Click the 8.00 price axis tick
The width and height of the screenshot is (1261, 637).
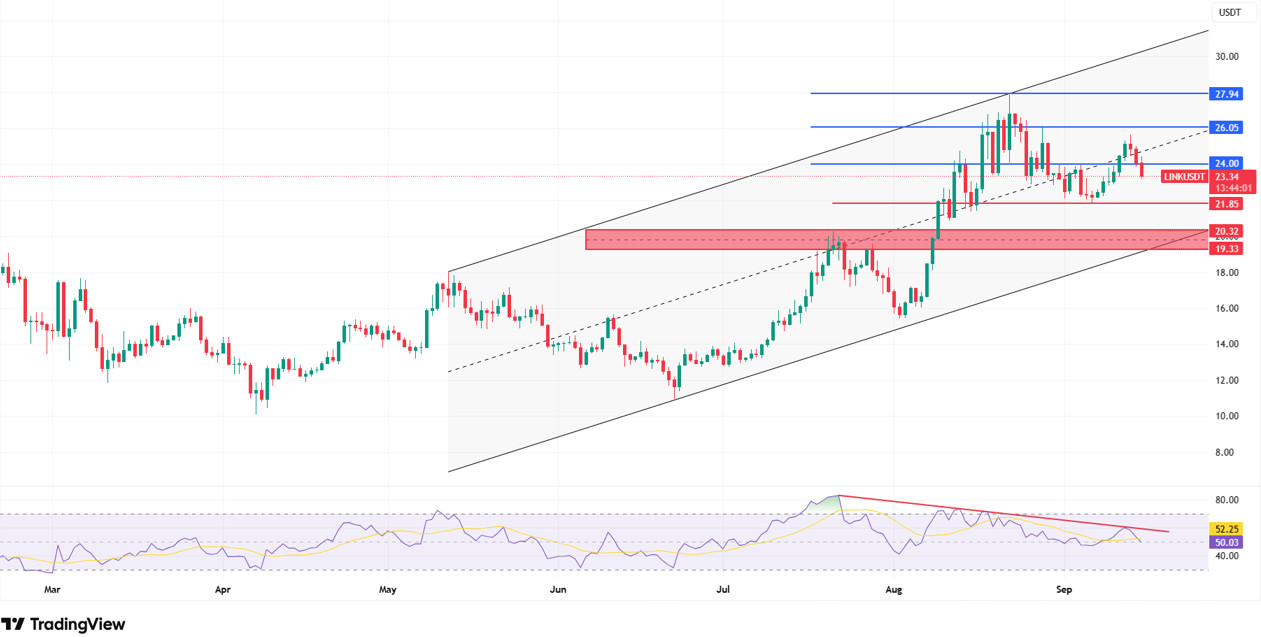[1227, 452]
